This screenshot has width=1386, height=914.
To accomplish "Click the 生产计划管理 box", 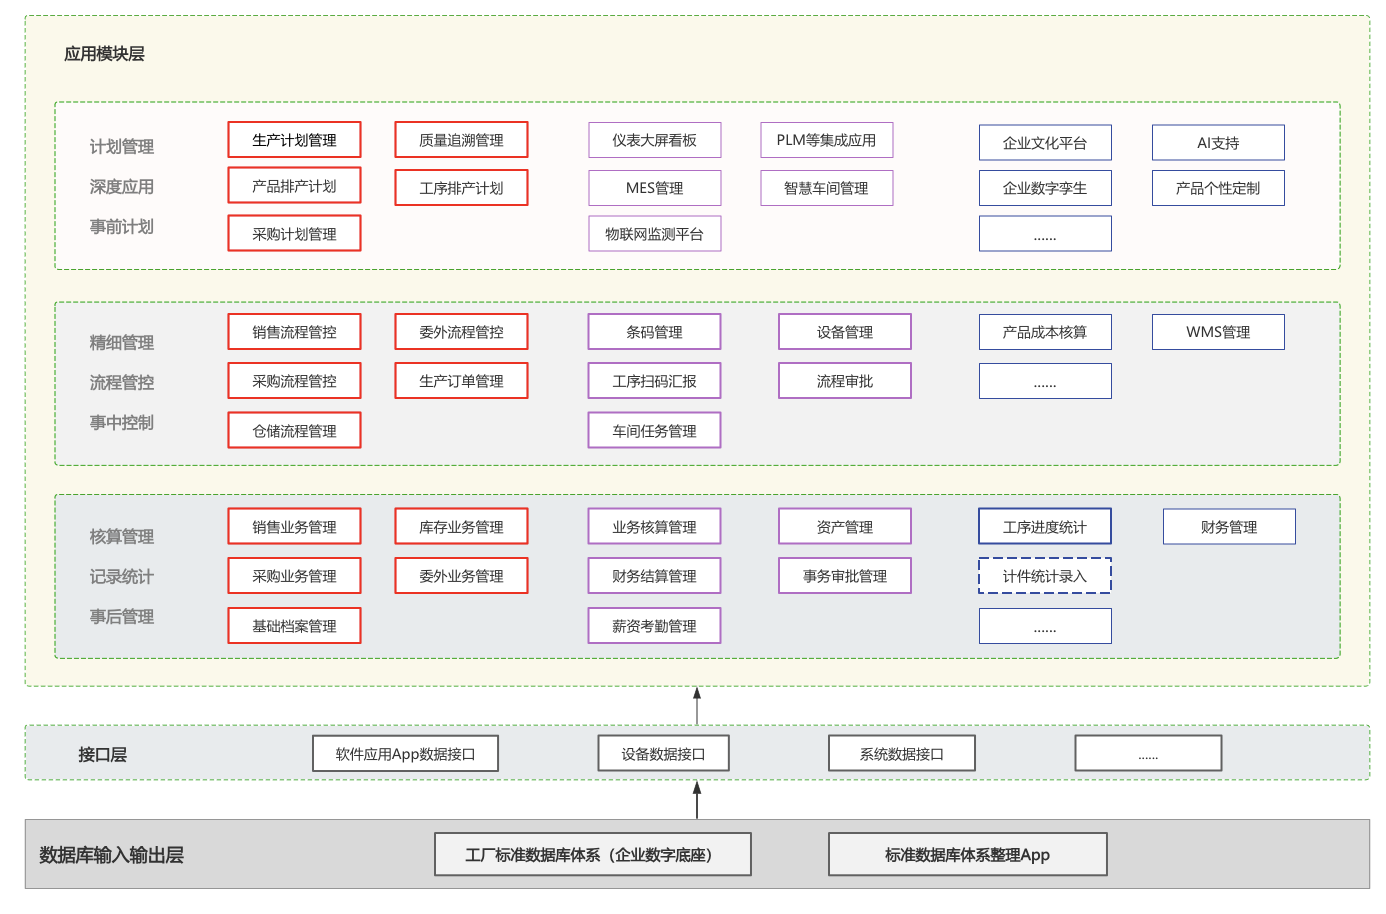I will pos(294,140).
